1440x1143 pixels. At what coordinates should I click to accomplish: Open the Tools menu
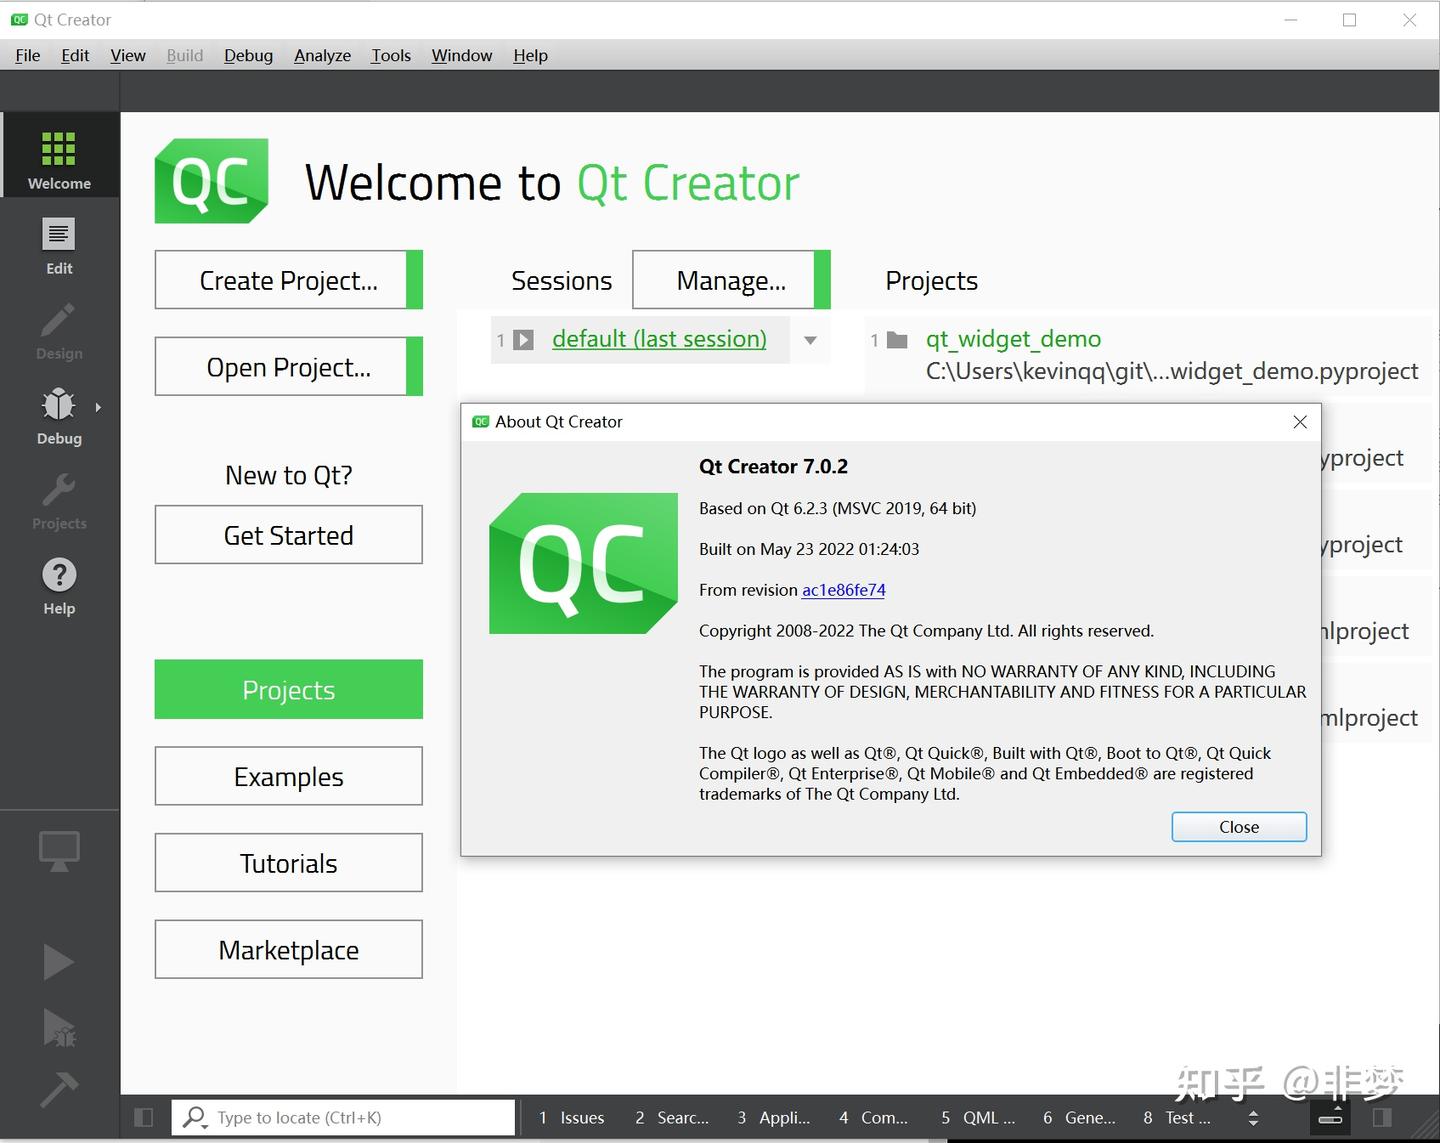coord(390,55)
